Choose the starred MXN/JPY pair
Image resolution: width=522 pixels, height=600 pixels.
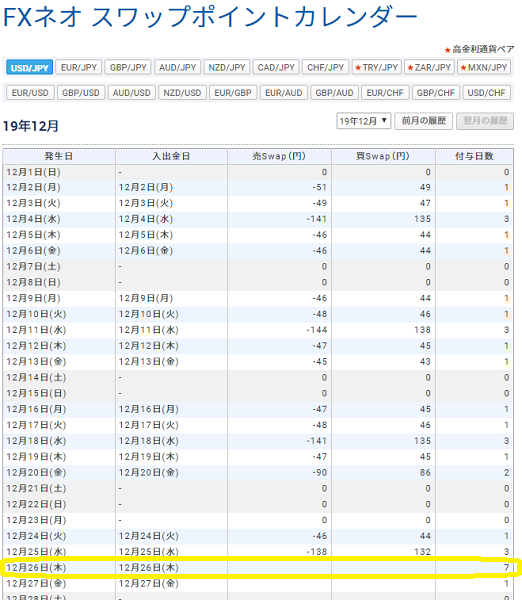coord(484,68)
